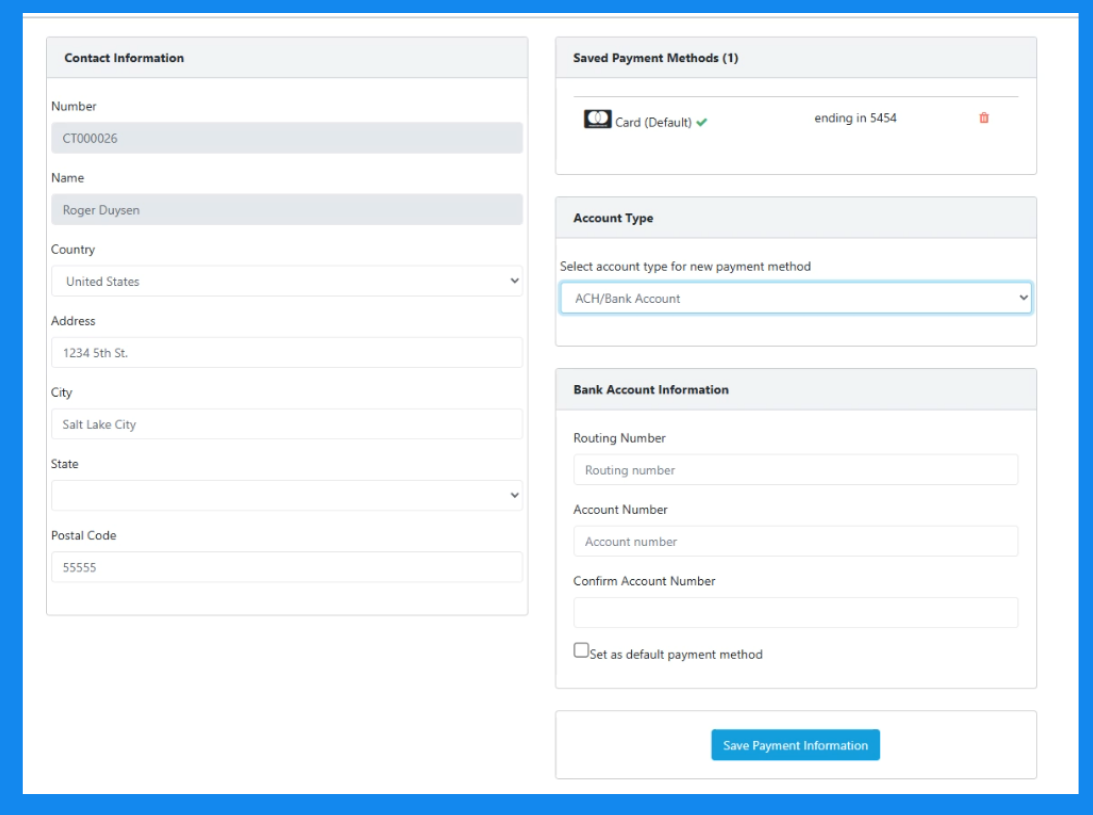Click the Contact Information panel header
This screenshot has width=1093, height=815.
pos(124,58)
